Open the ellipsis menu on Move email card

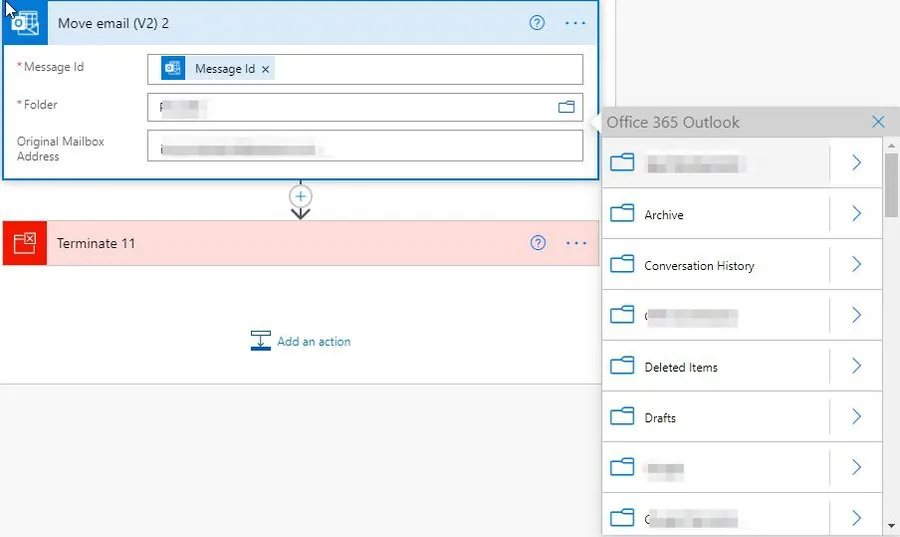coord(575,22)
